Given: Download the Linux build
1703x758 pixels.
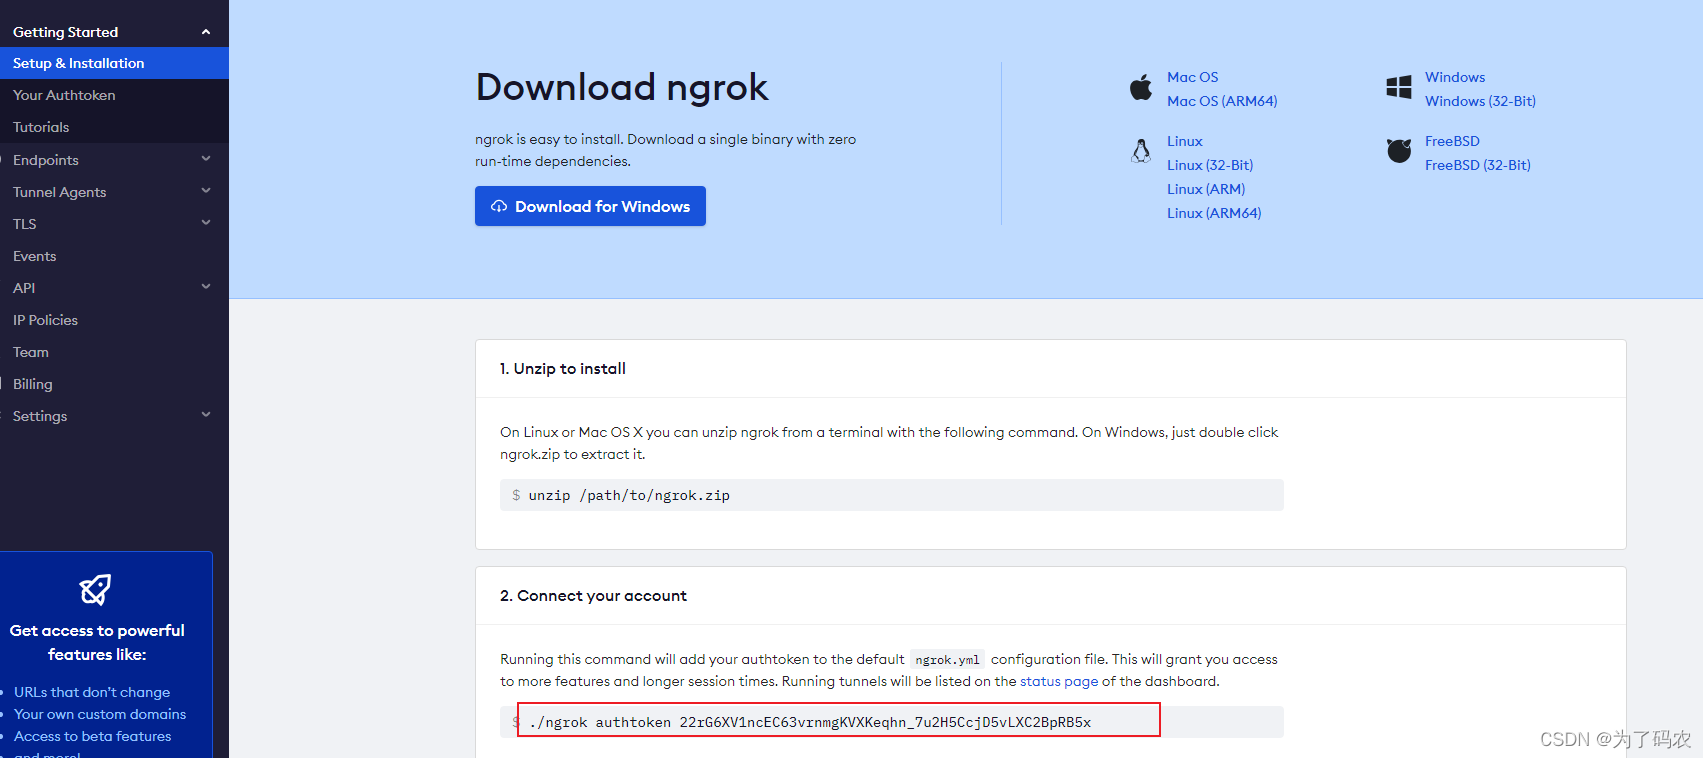Looking at the screenshot, I should click(x=1185, y=141).
